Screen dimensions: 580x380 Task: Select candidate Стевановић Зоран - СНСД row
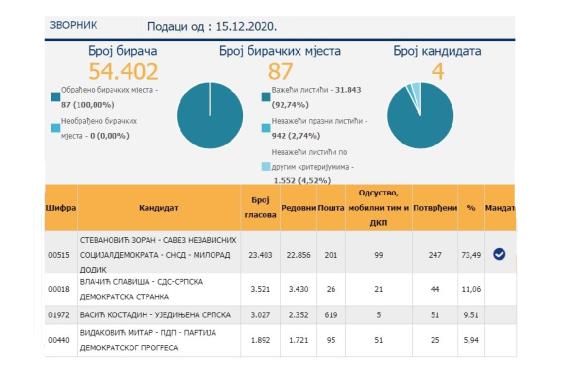point(280,252)
